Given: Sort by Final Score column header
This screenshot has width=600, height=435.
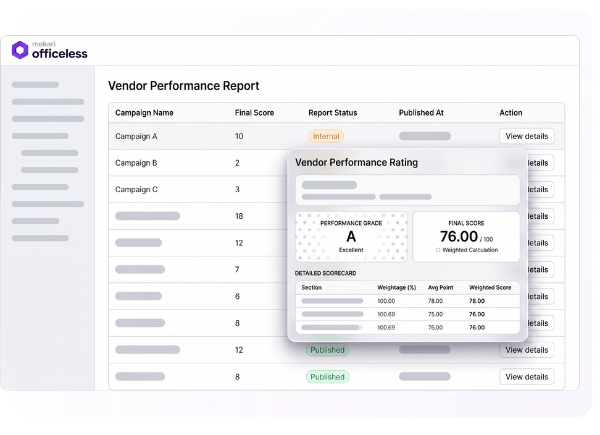Looking at the screenshot, I should tap(254, 113).
